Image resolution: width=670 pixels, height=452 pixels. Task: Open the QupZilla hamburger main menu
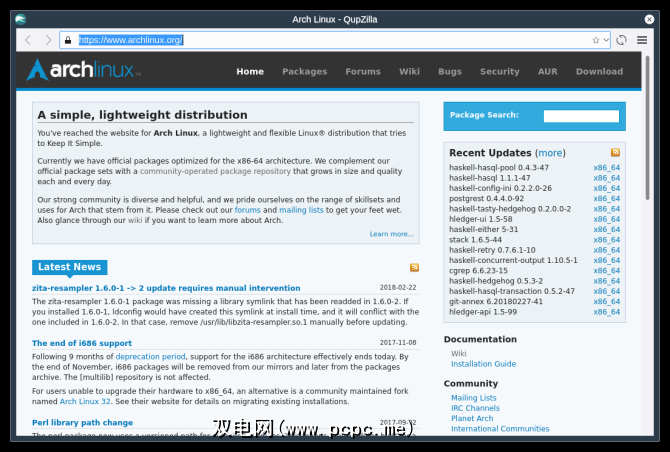[x=642, y=40]
